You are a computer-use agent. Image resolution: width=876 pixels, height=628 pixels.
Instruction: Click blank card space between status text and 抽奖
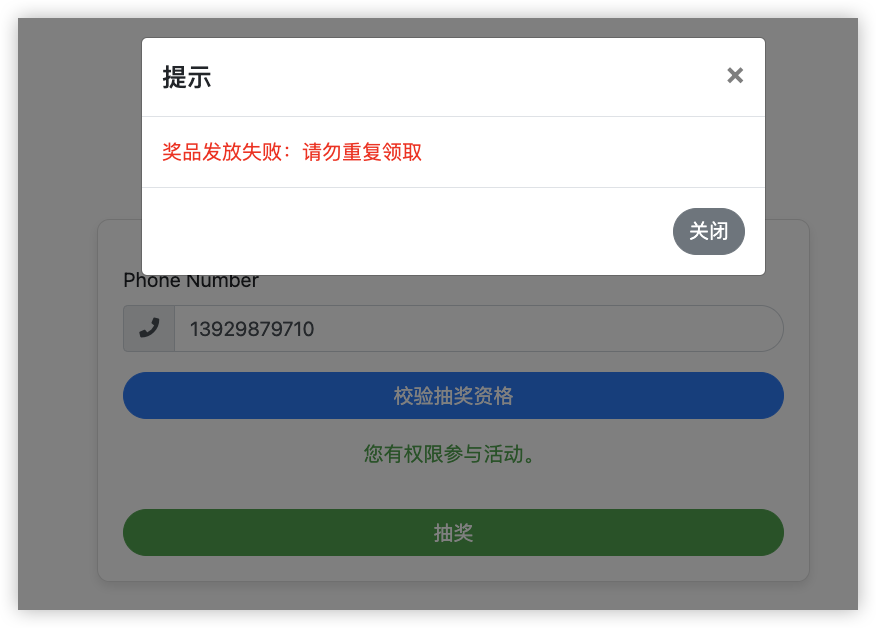[x=453, y=488]
